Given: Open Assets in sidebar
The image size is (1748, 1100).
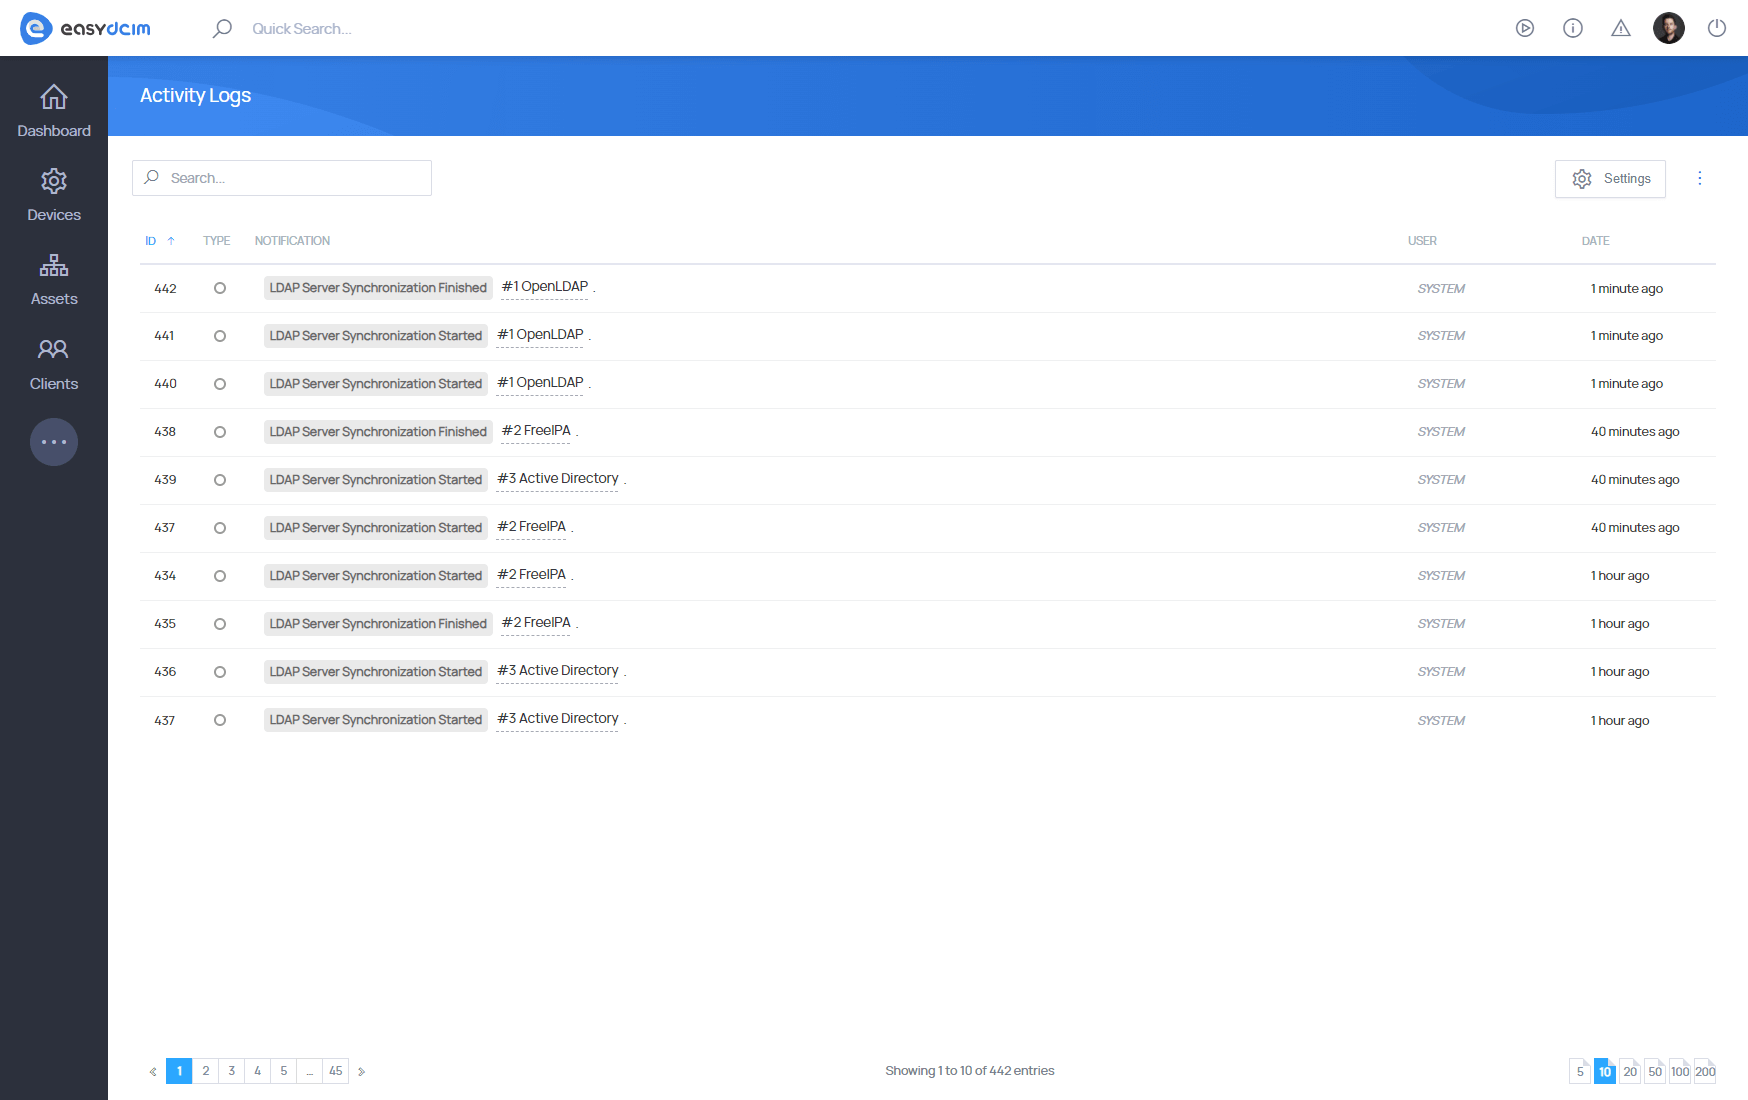Looking at the screenshot, I should tap(54, 280).
